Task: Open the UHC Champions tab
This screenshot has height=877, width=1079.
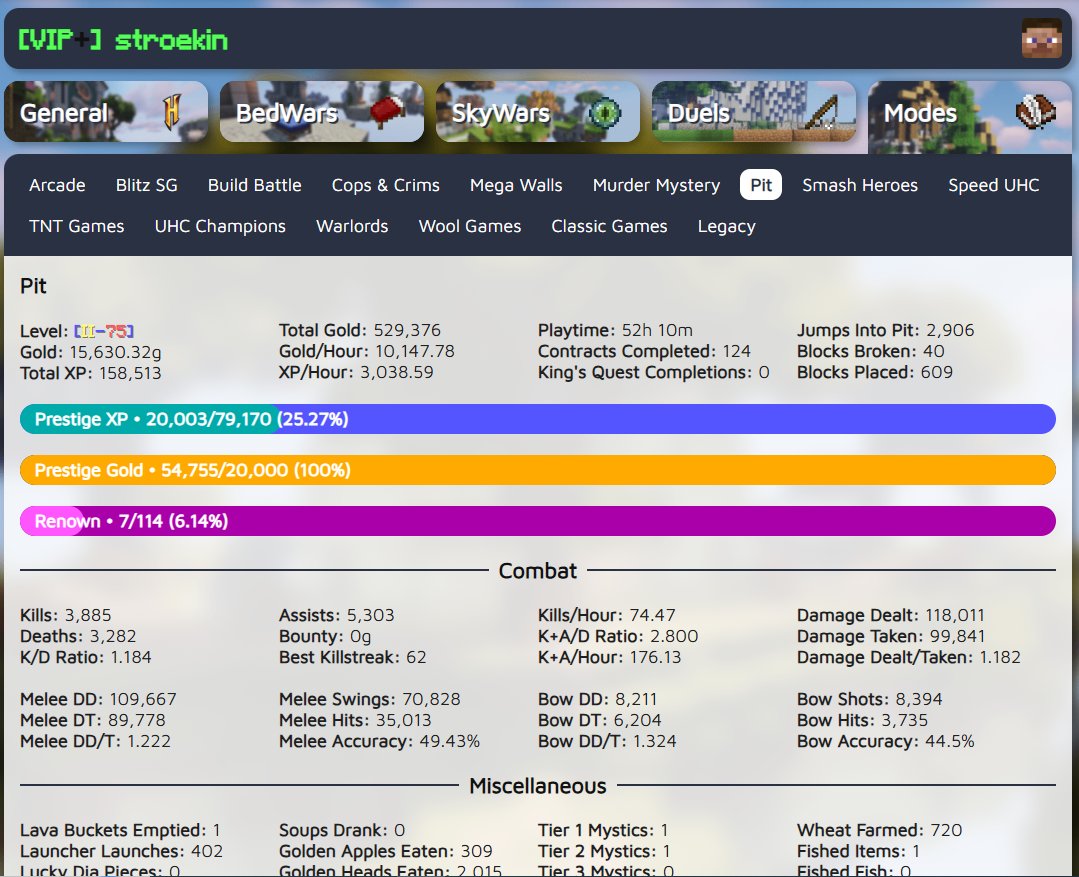Action: click(x=220, y=226)
